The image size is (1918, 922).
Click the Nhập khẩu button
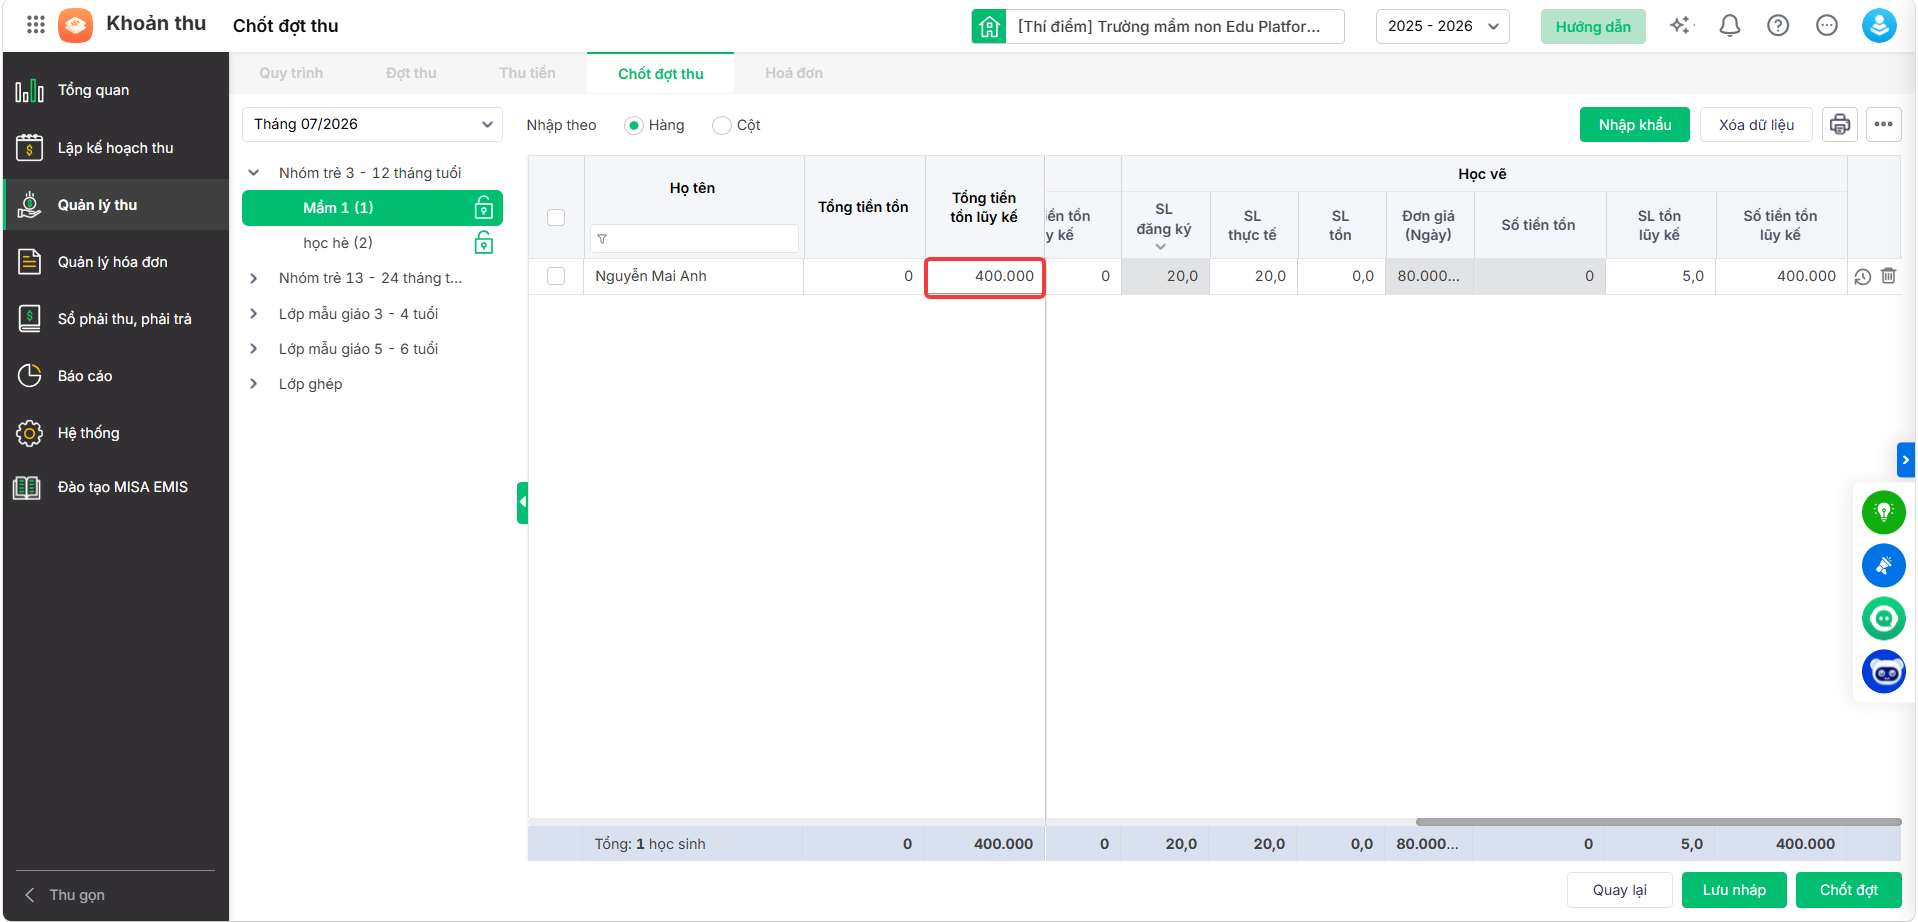[1635, 125]
